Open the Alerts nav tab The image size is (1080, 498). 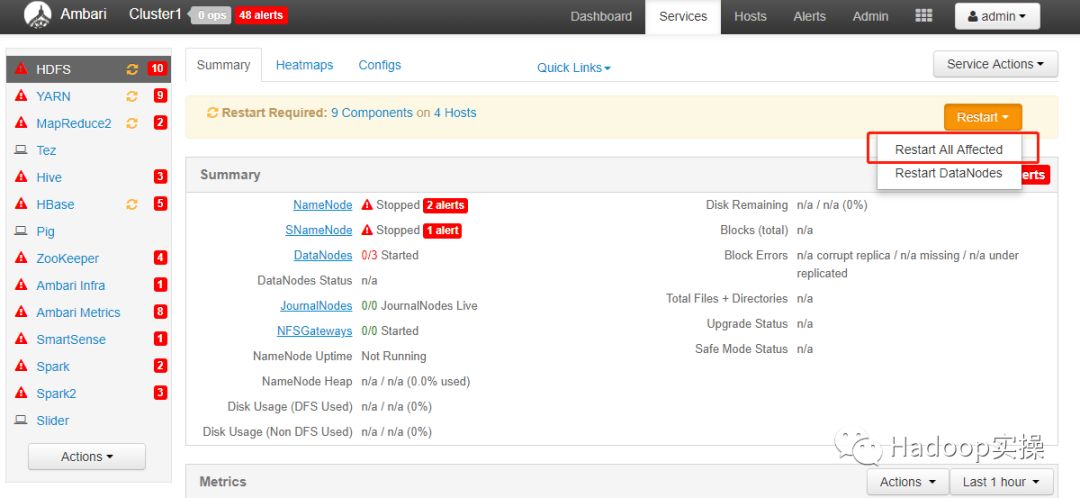pyautogui.click(x=809, y=17)
